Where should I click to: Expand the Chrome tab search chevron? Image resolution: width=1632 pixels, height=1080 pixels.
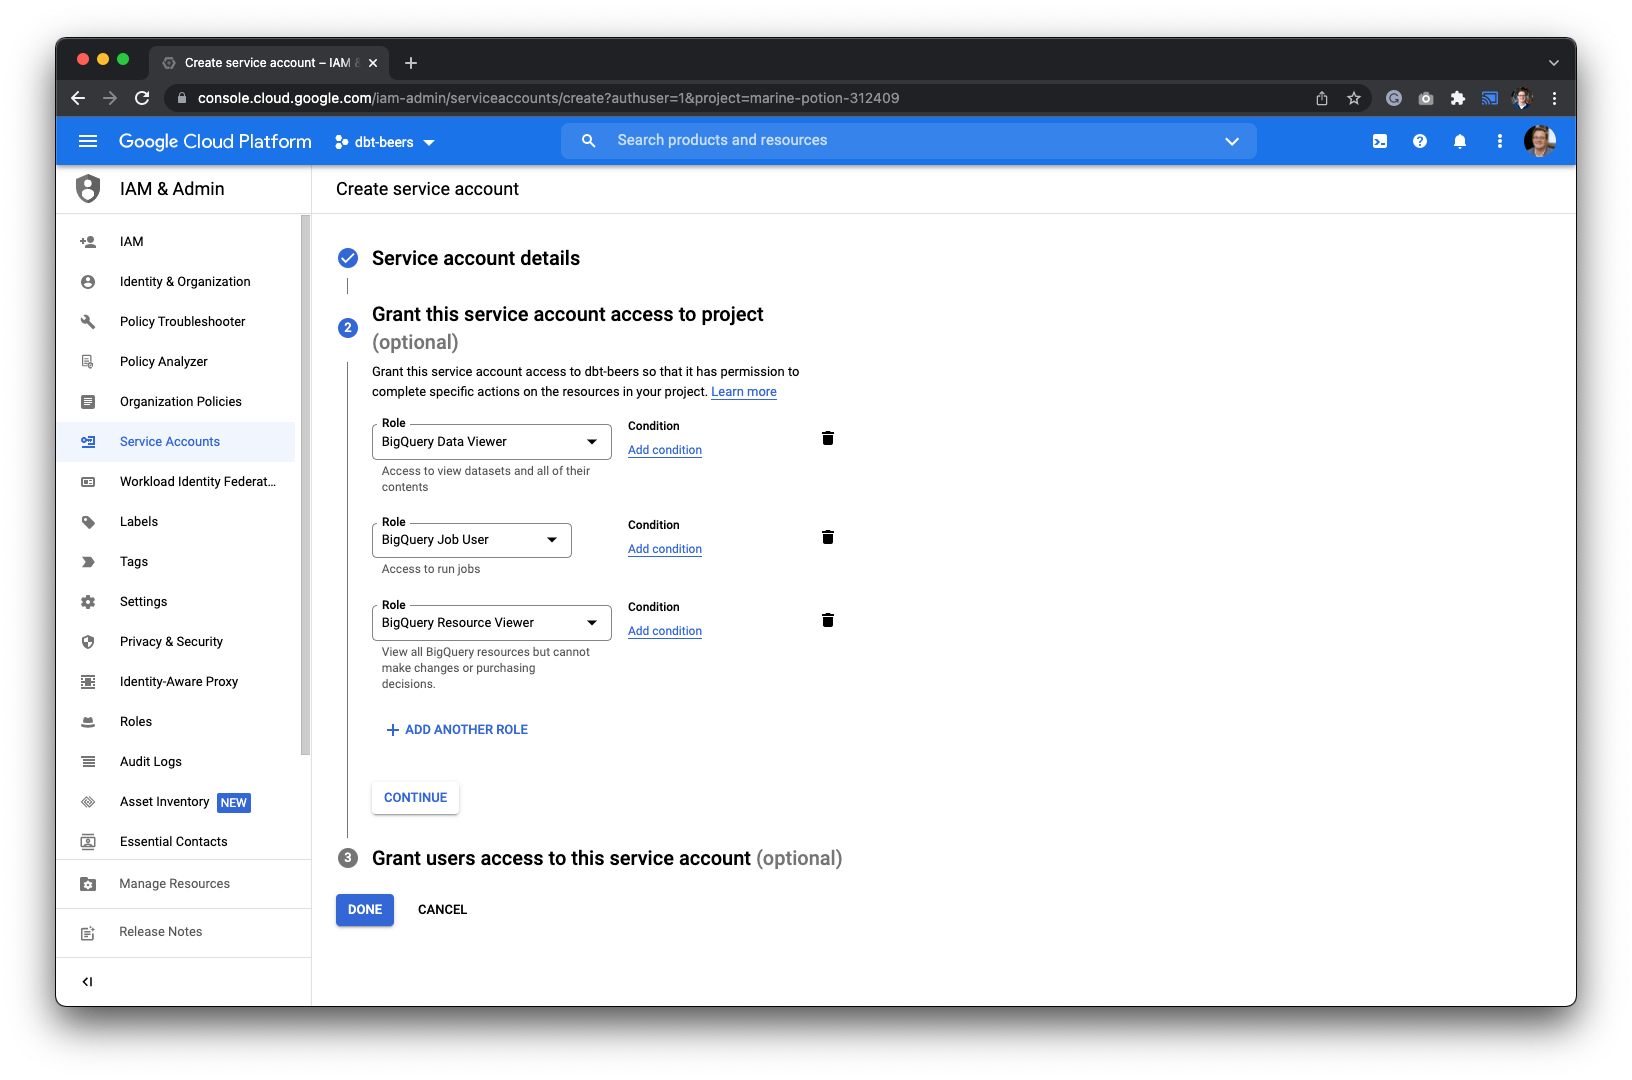pyautogui.click(x=1554, y=63)
